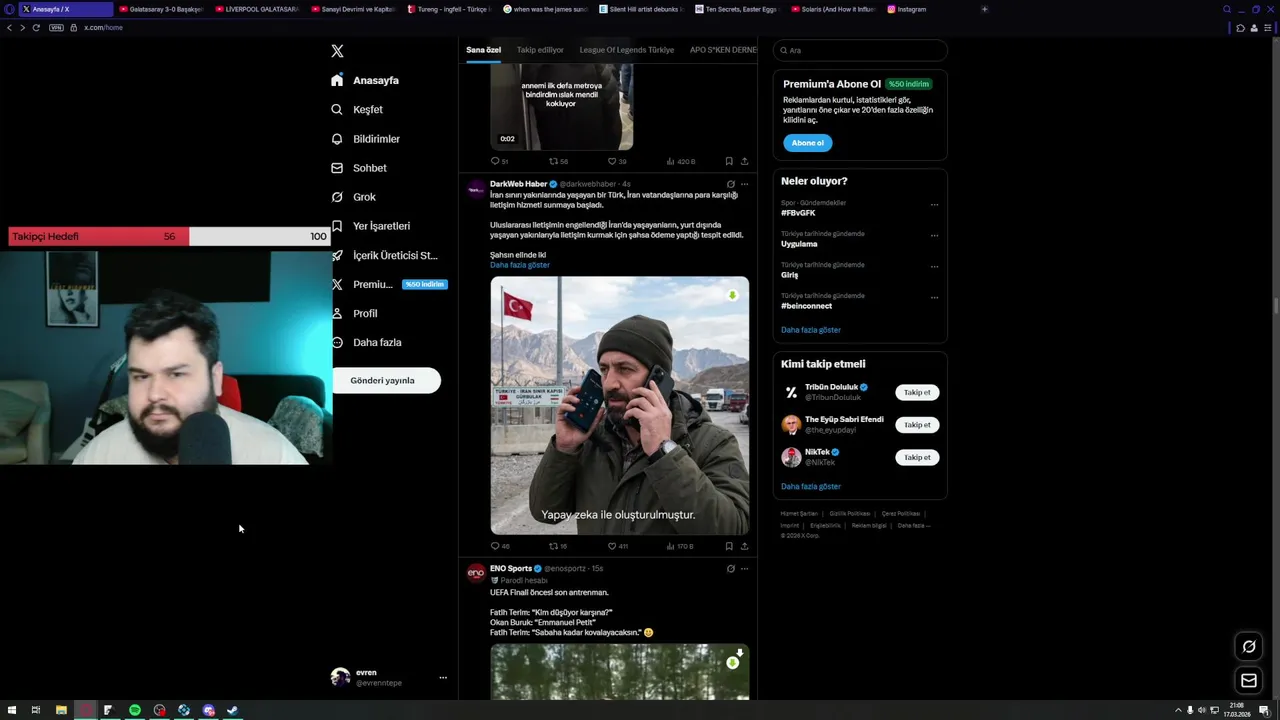Open Hizmet Şartları footer link
Image resolution: width=1280 pixels, height=720 pixels.
click(x=797, y=513)
